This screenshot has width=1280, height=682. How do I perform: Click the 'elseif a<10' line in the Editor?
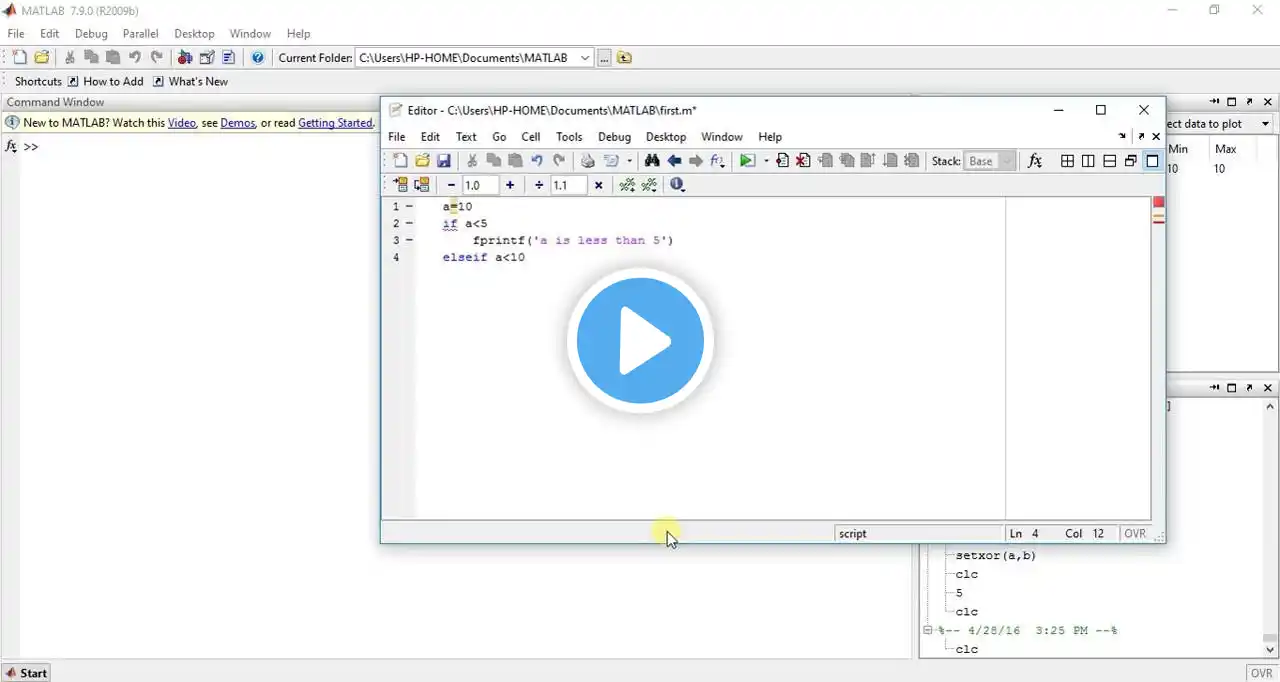click(484, 257)
